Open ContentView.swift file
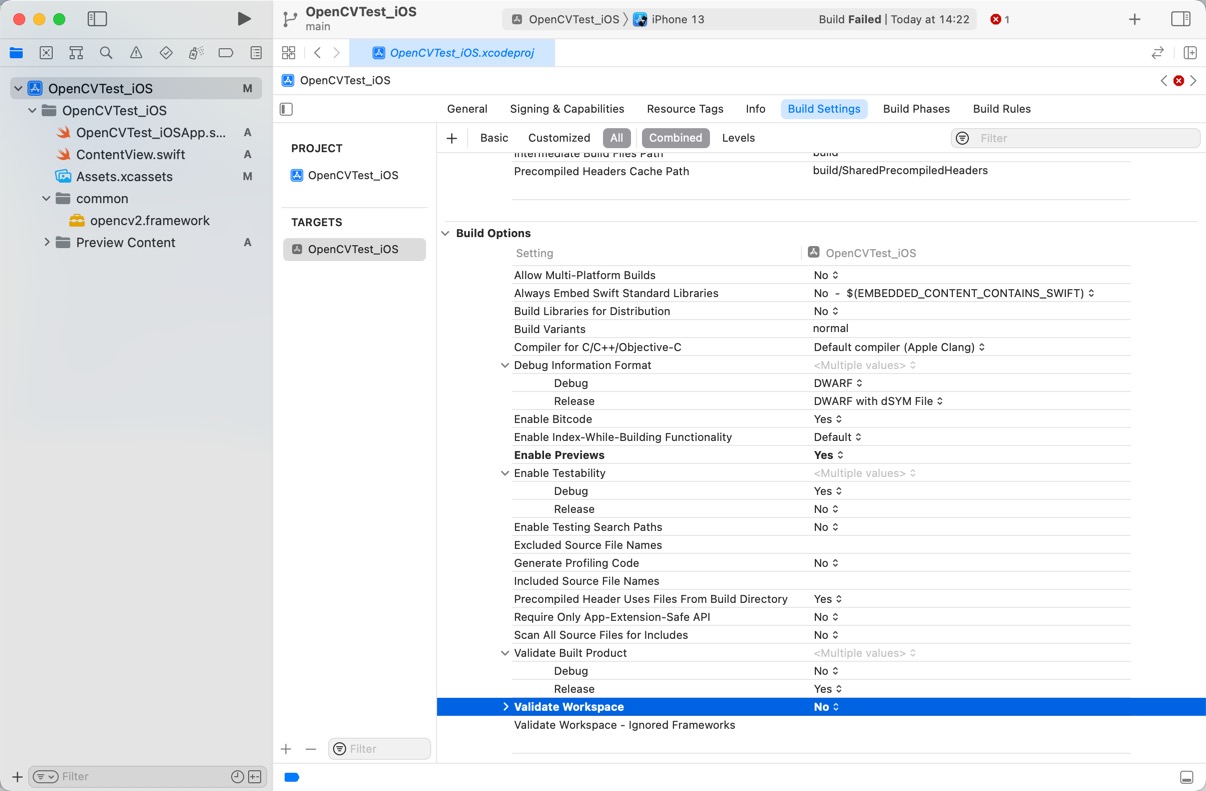This screenshot has height=791, width=1206. [131, 154]
